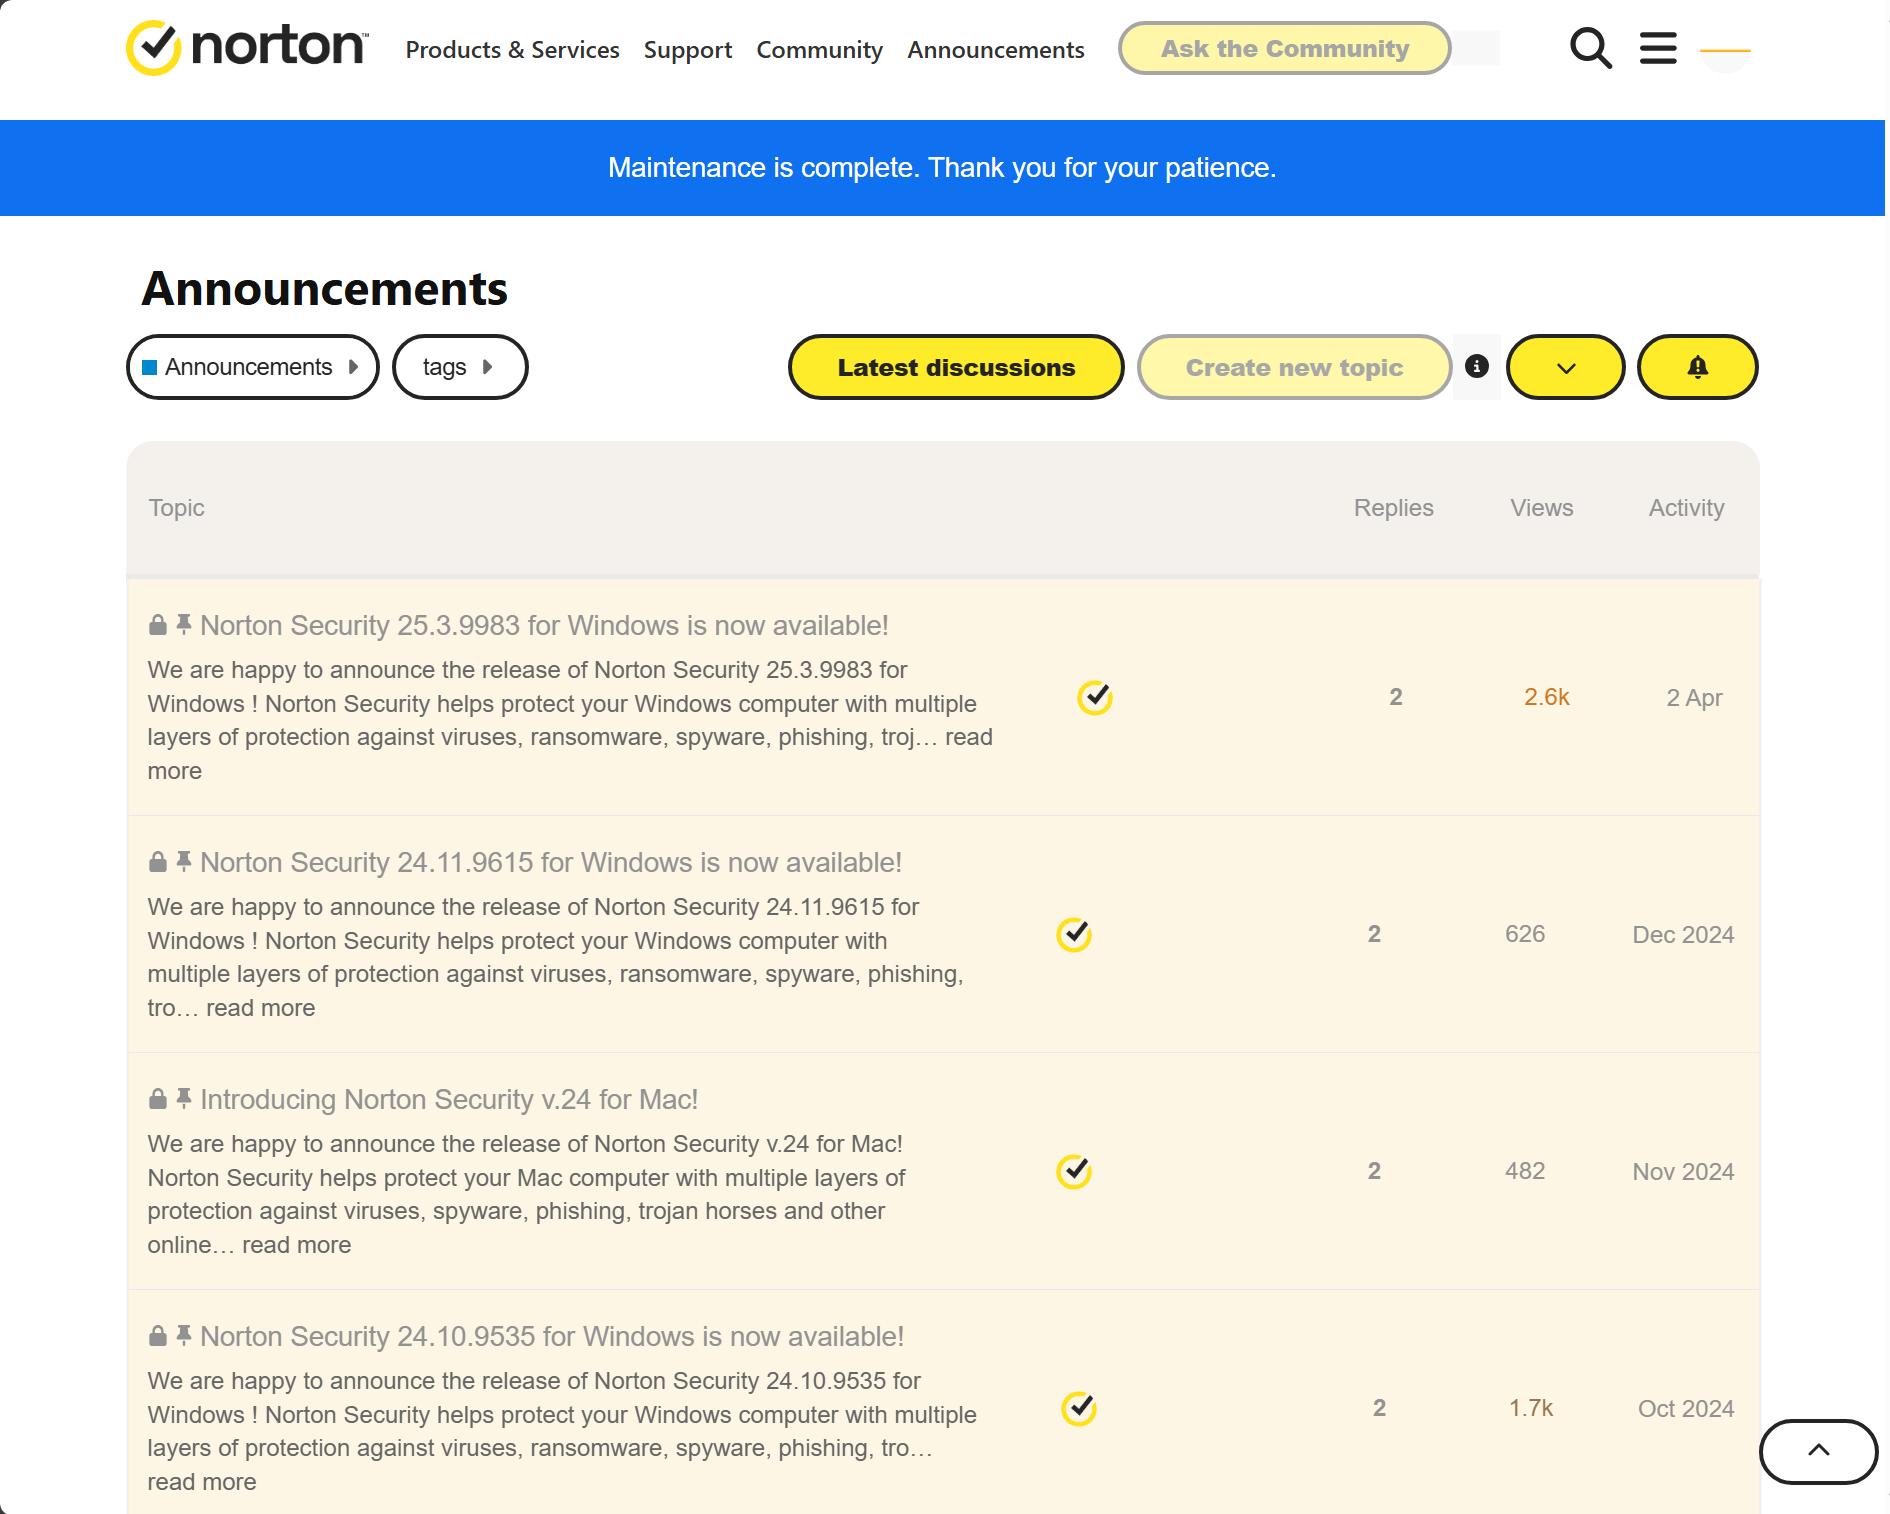Image resolution: width=1890 pixels, height=1514 pixels.
Task: Open Norton Security 24.11.9615 for Windows topic
Action: pos(551,863)
